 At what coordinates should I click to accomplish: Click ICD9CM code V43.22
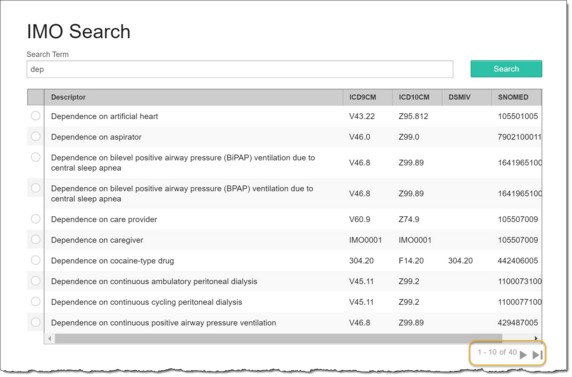pyautogui.click(x=362, y=116)
